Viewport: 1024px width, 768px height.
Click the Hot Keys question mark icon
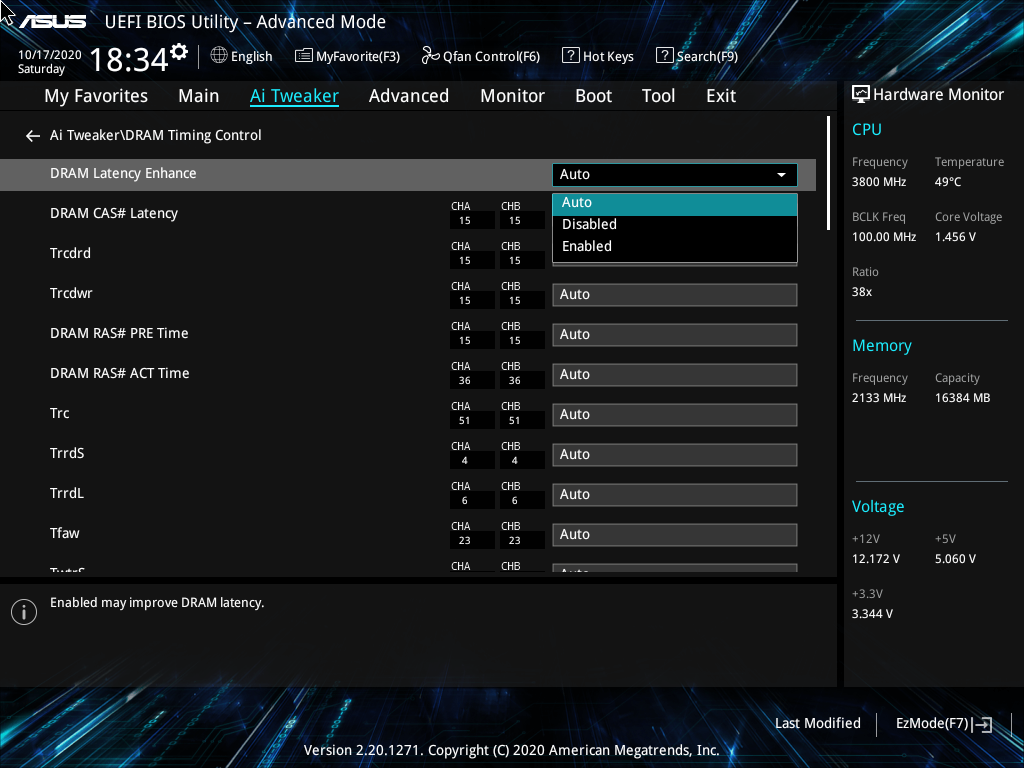571,56
